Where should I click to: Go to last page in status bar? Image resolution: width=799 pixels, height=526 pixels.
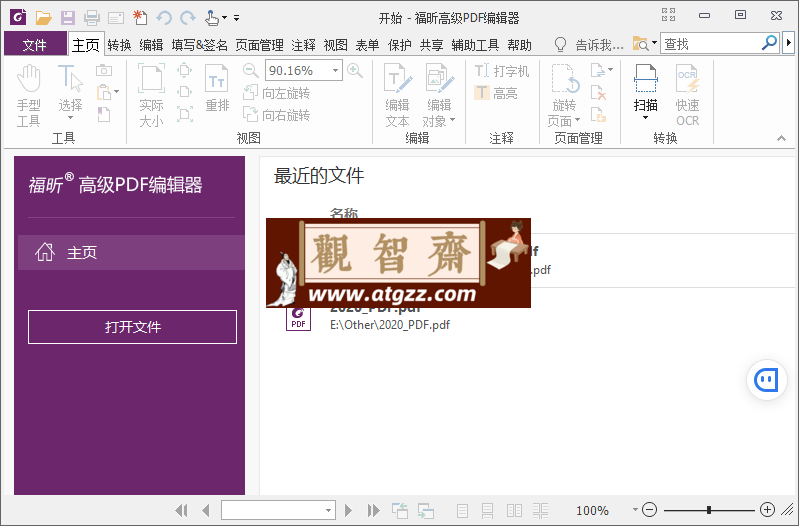(374, 510)
